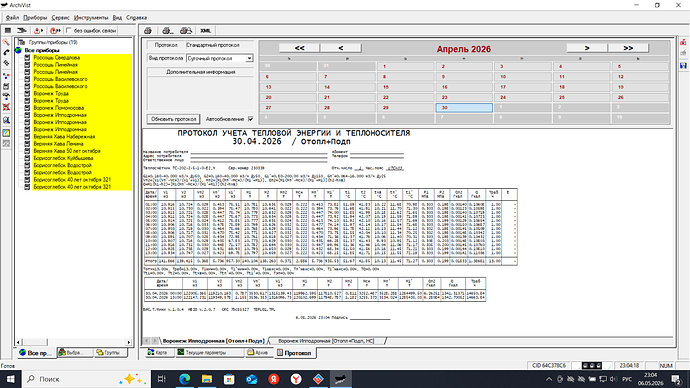This screenshot has height=388, width=690.
Task: Jump forward a year with >> button
Action: tap(628, 48)
